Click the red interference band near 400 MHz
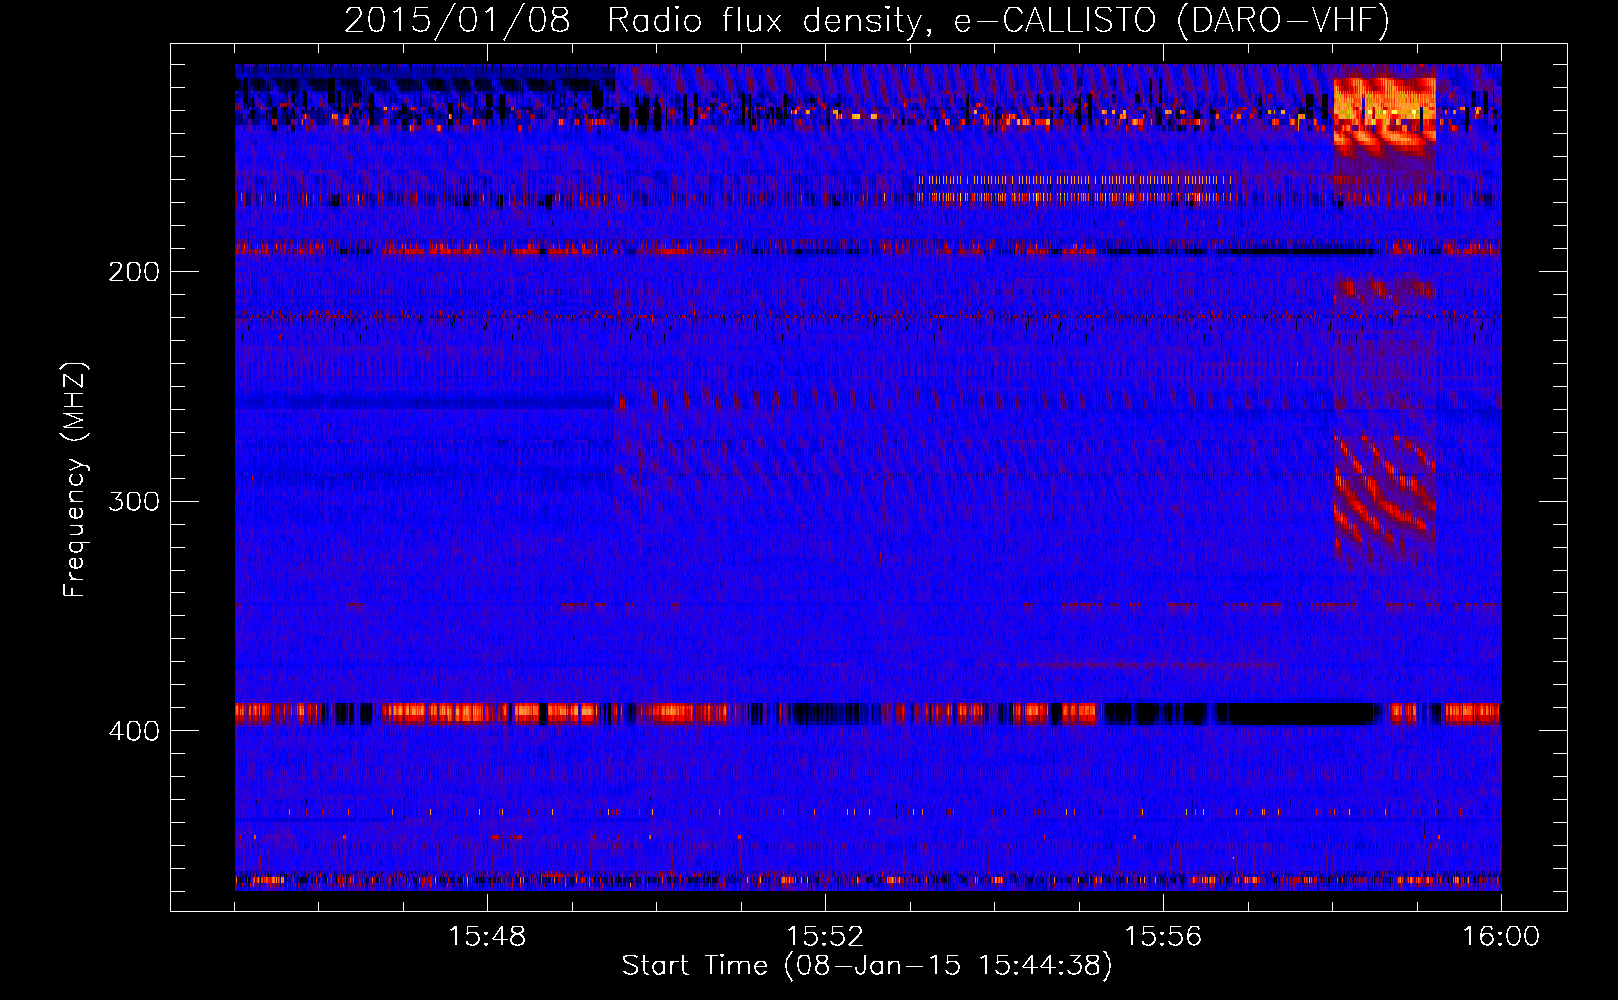Screen dimensions: 1618x1000 click(867, 714)
